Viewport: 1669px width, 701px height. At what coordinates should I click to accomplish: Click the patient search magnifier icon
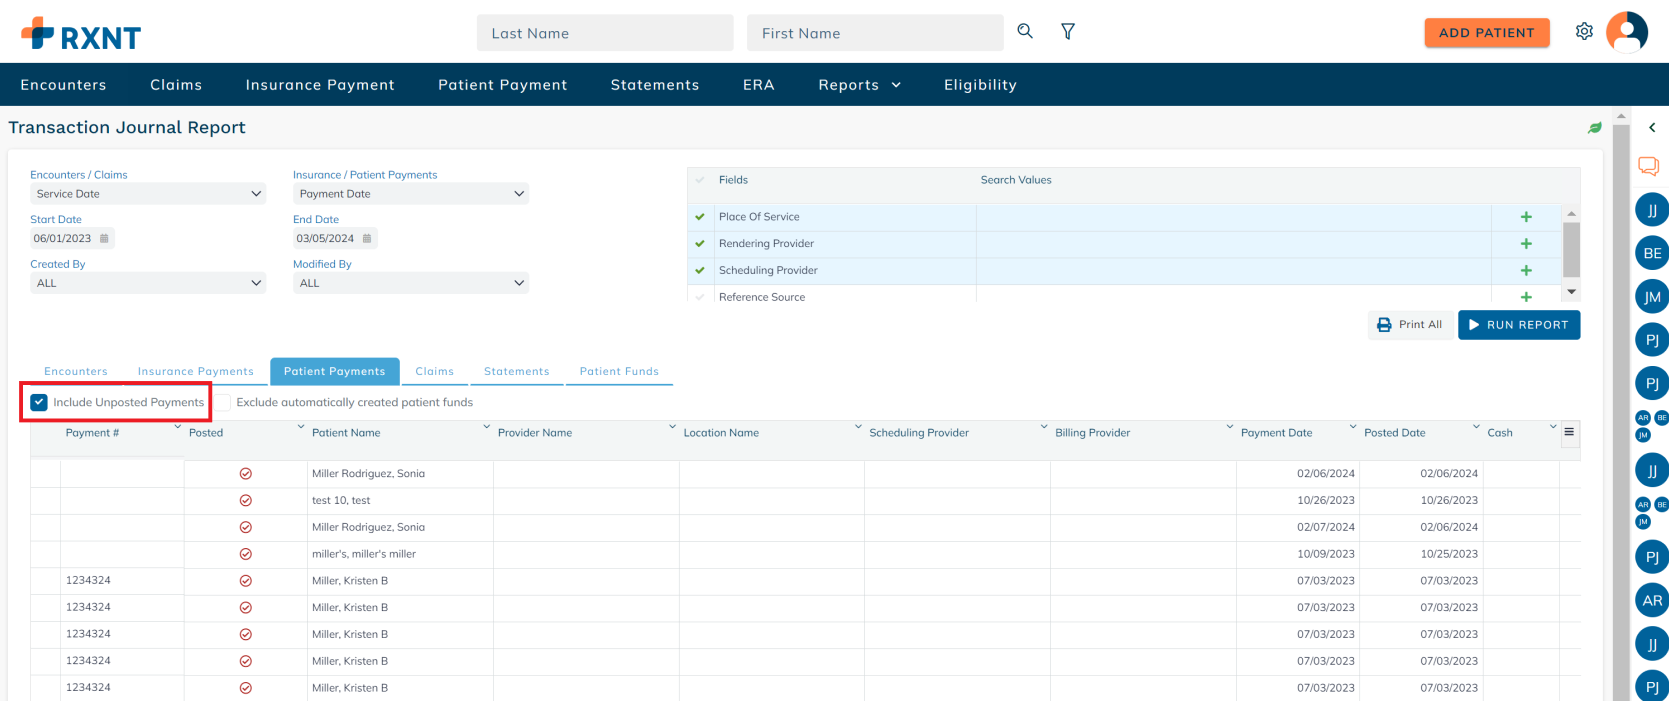[1025, 31]
